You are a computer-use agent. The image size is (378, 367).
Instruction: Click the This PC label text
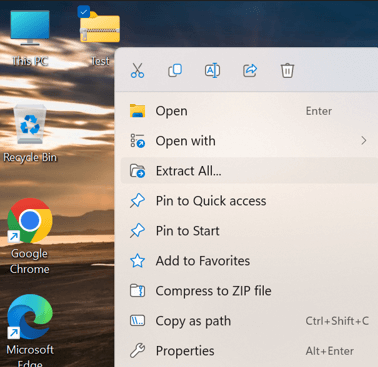(x=30, y=61)
